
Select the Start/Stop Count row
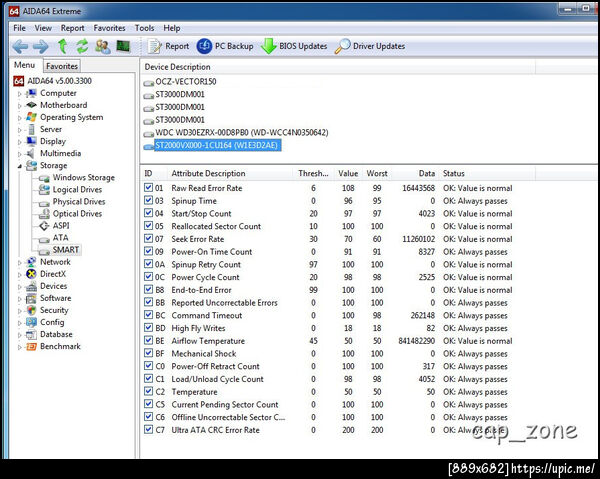(x=329, y=213)
